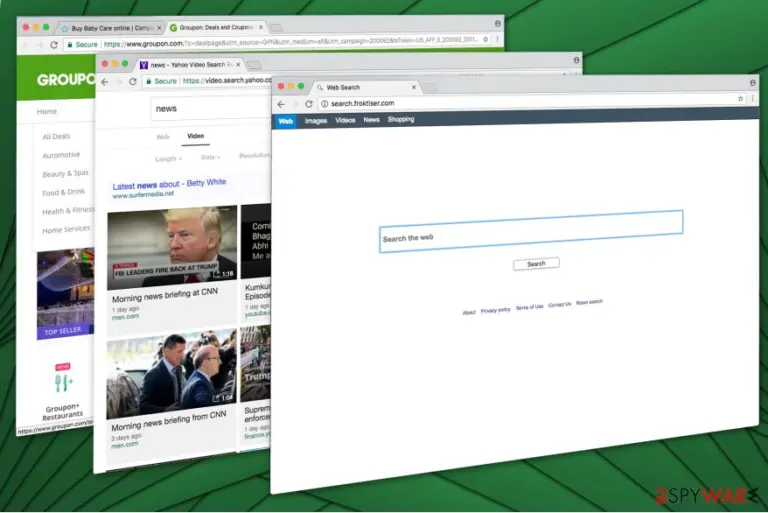Open new tab in Yahoo window
The height and width of the screenshot is (513, 768).
tap(254, 65)
